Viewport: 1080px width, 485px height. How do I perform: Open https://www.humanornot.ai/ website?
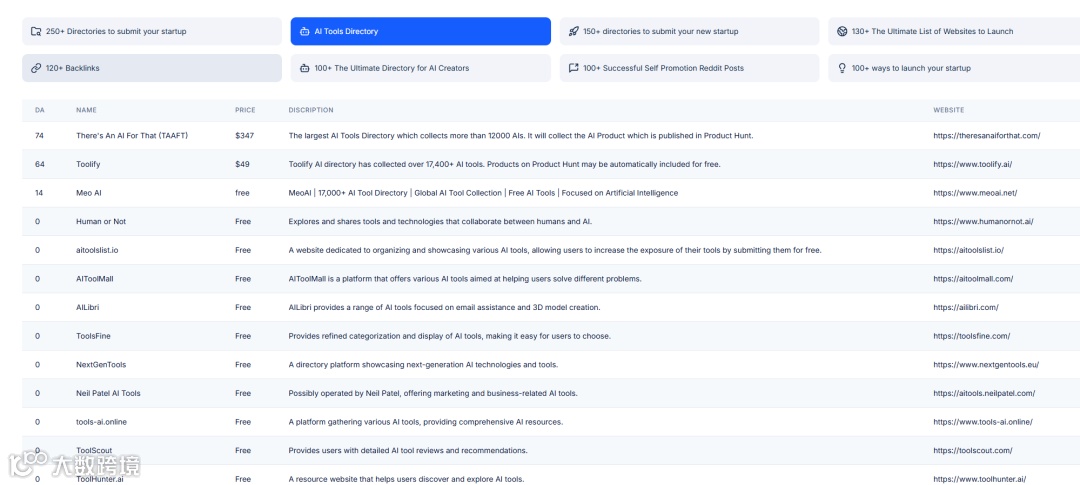(x=983, y=221)
